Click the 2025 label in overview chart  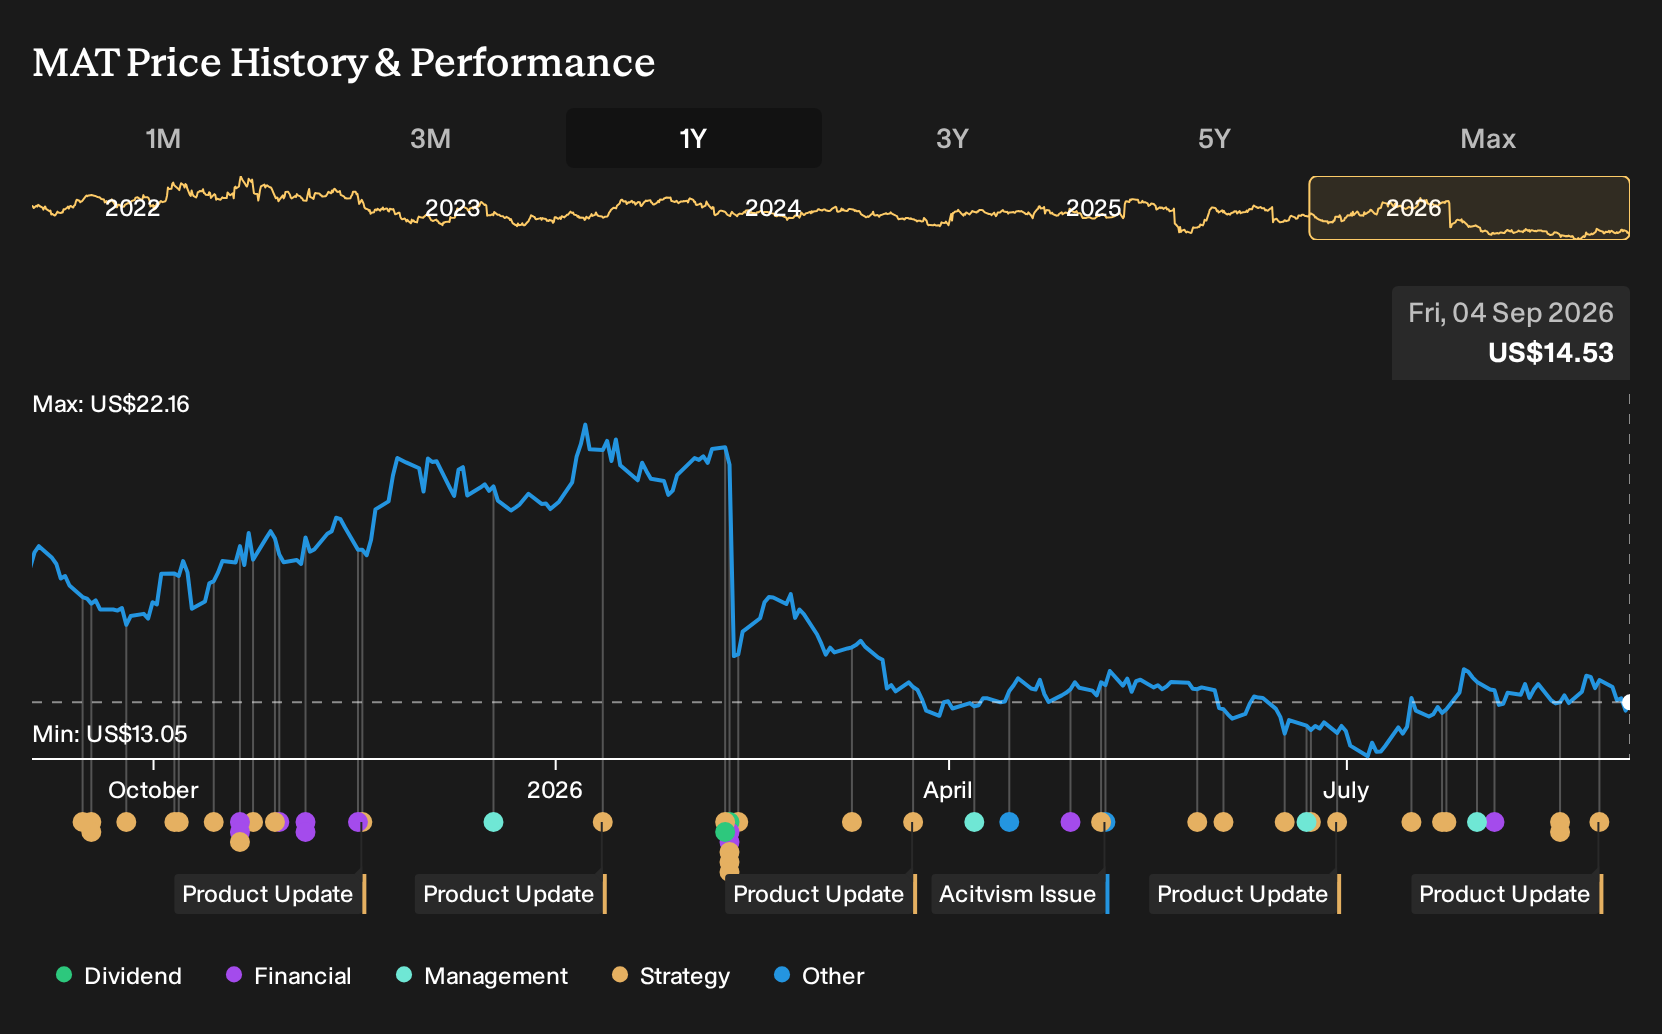[x=1093, y=208]
